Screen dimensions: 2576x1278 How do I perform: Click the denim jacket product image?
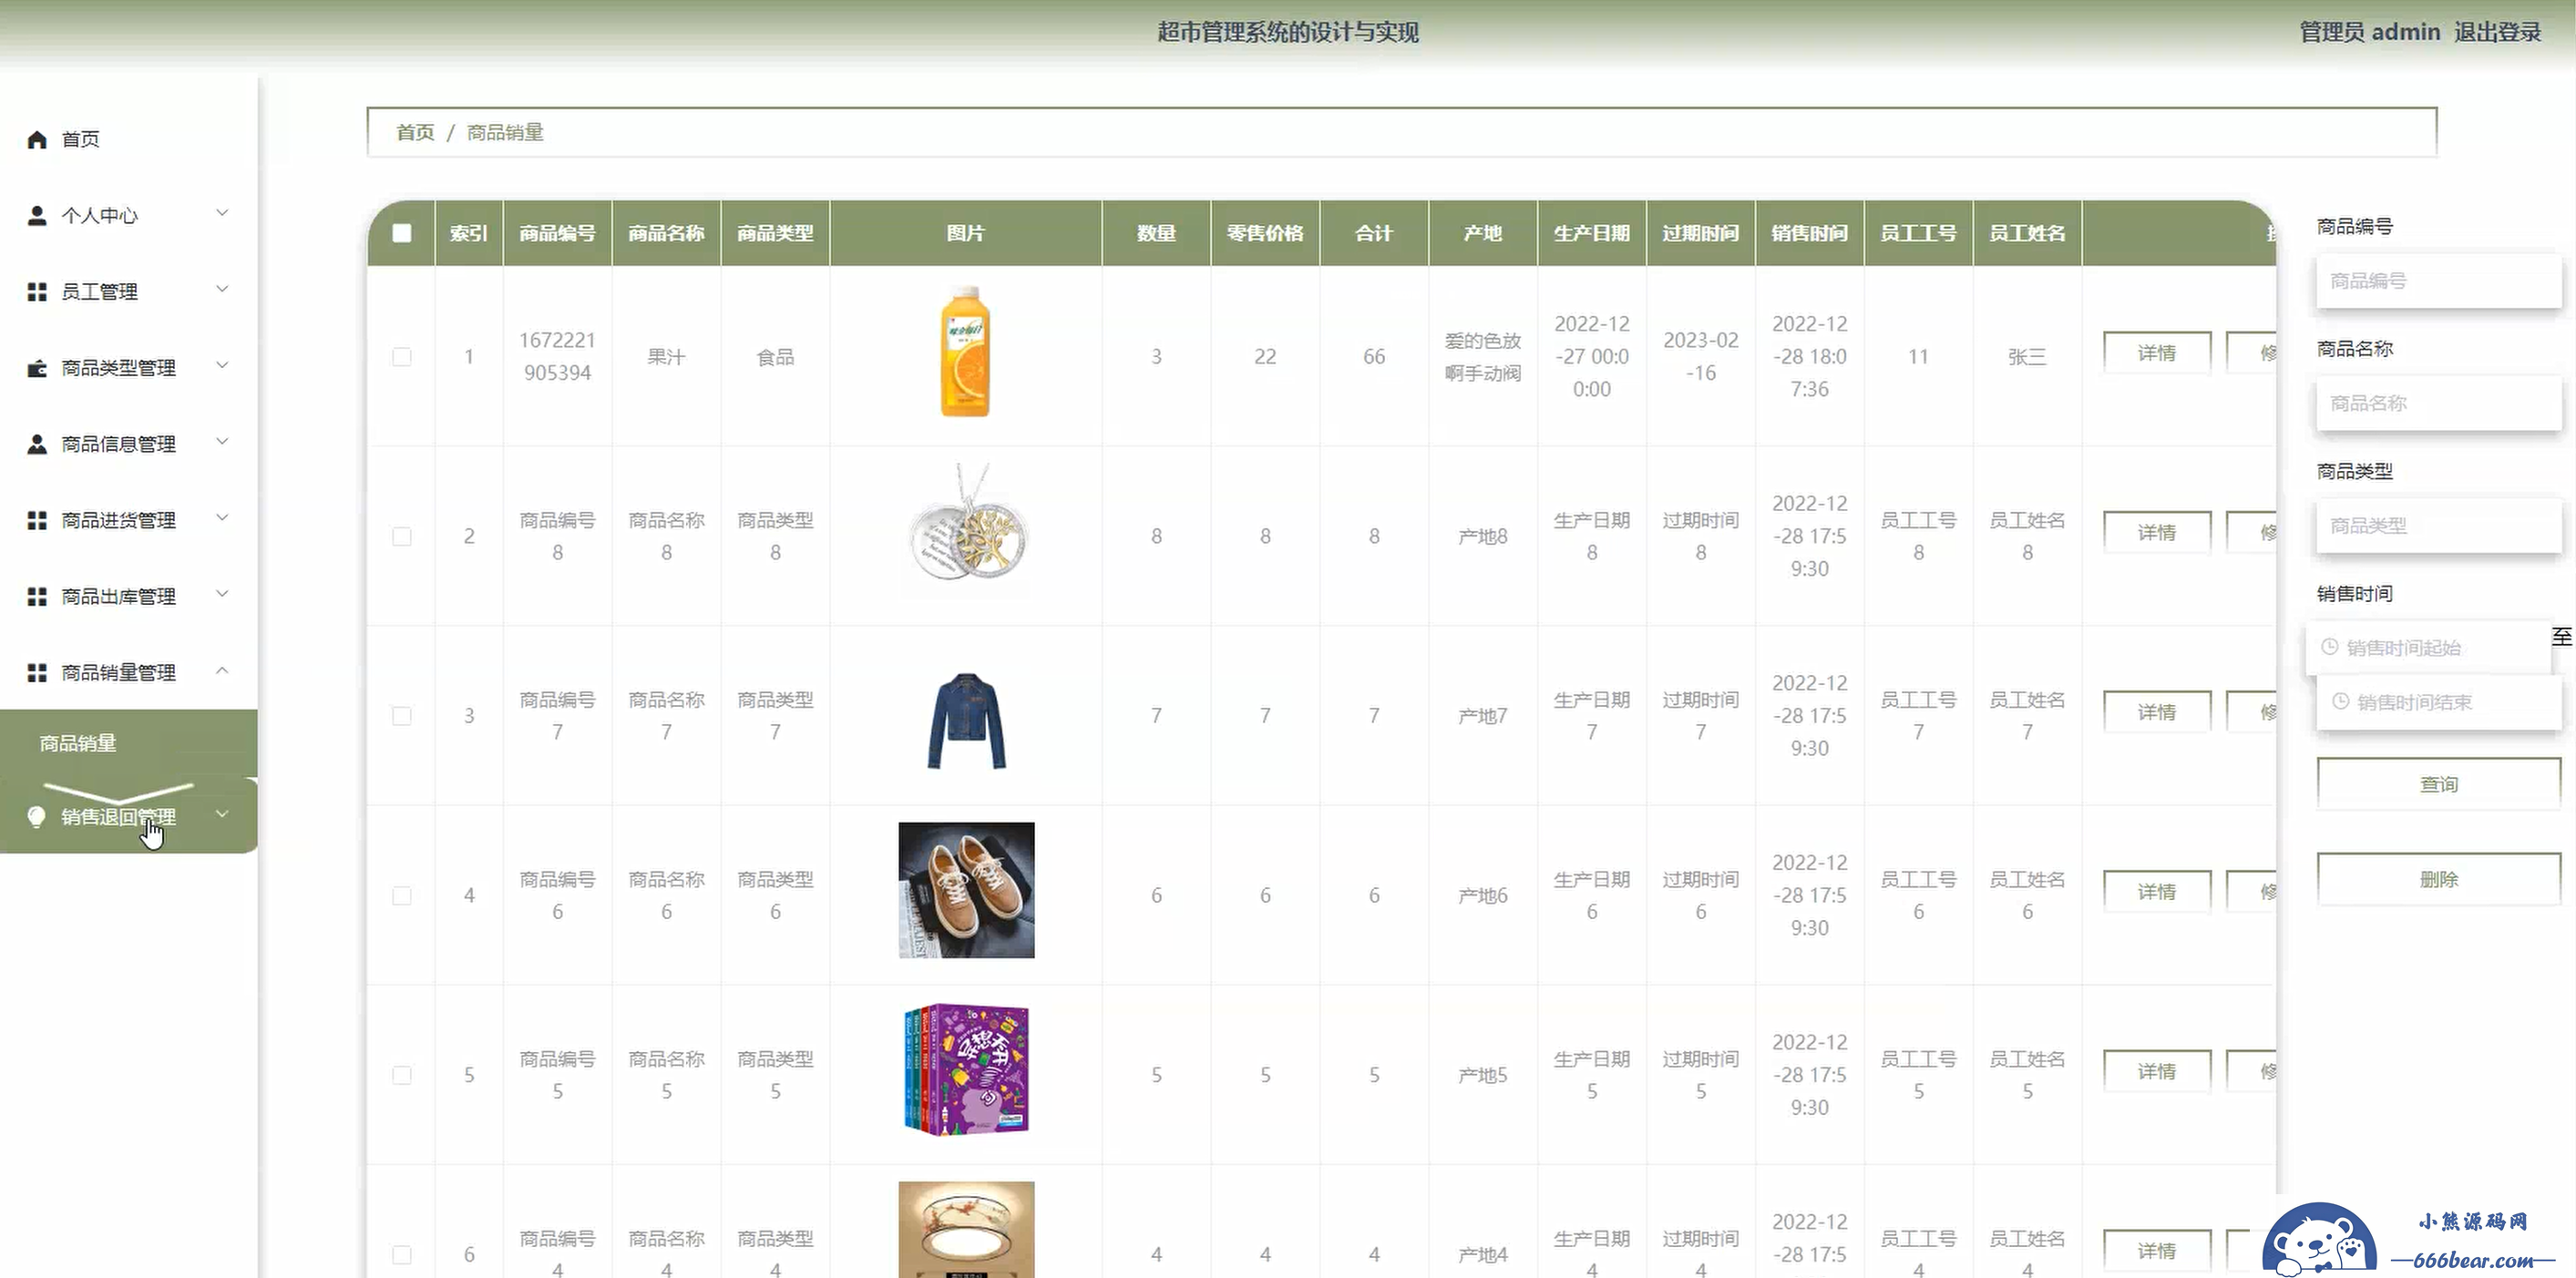pyautogui.click(x=966, y=721)
